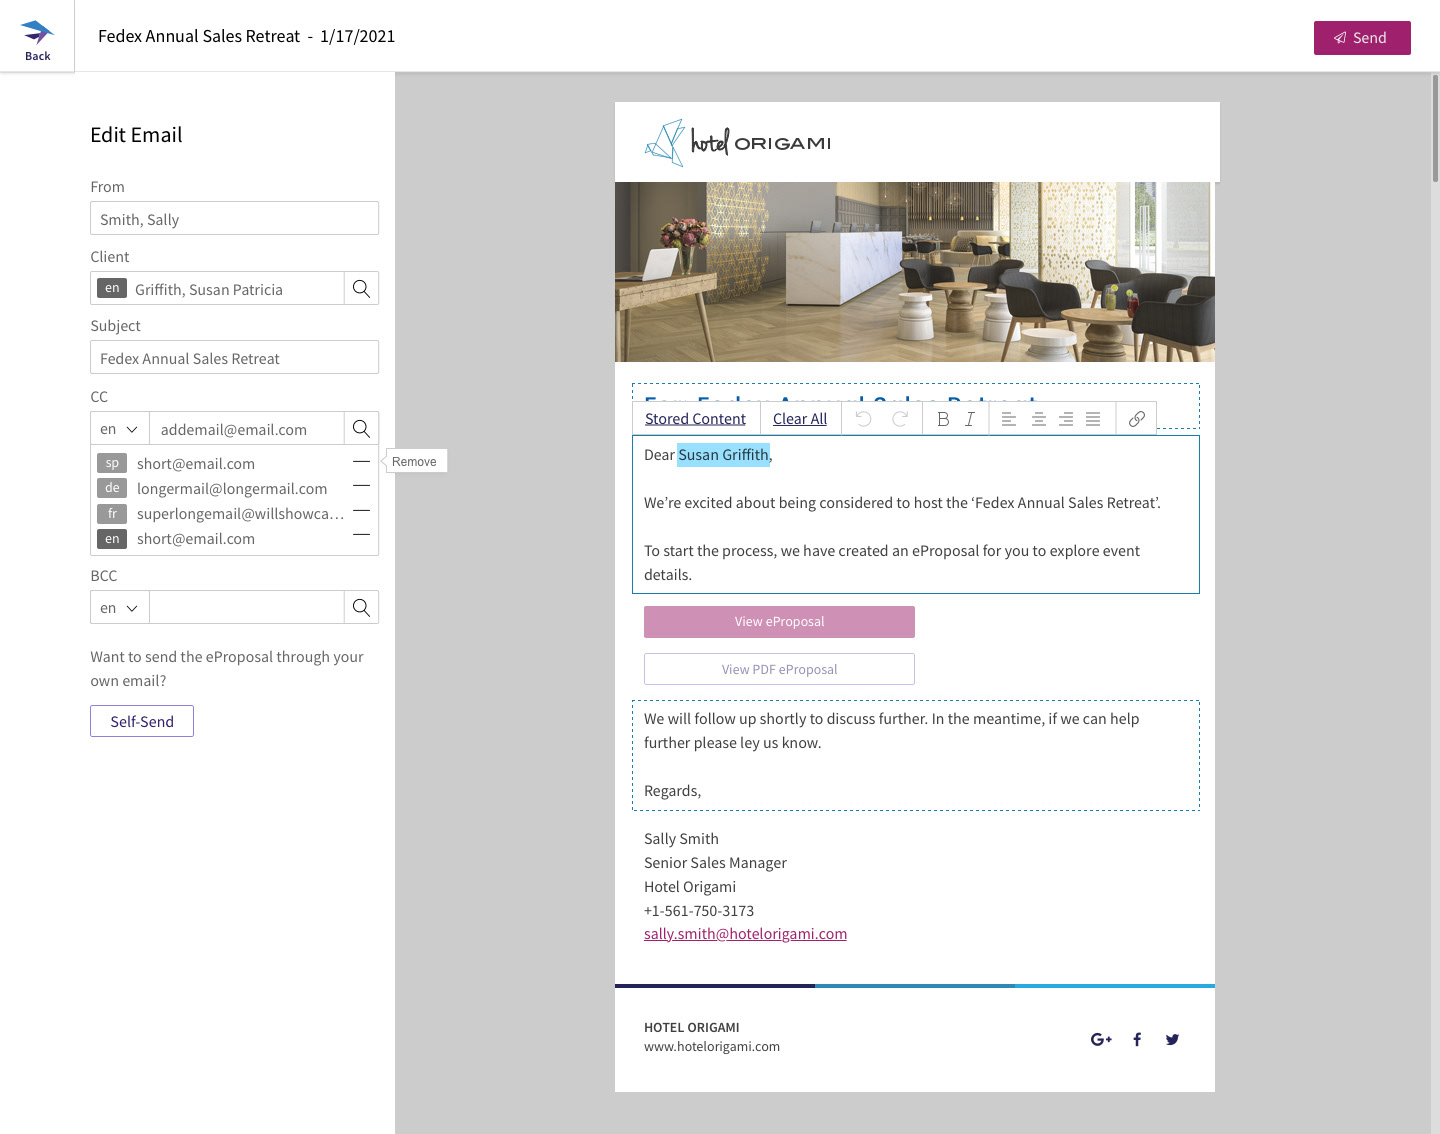Image resolution: width=1440 pixels, height=1134 pixels.
Task: Open Stored Content in editor toolbar
Action: click(695, 419)
